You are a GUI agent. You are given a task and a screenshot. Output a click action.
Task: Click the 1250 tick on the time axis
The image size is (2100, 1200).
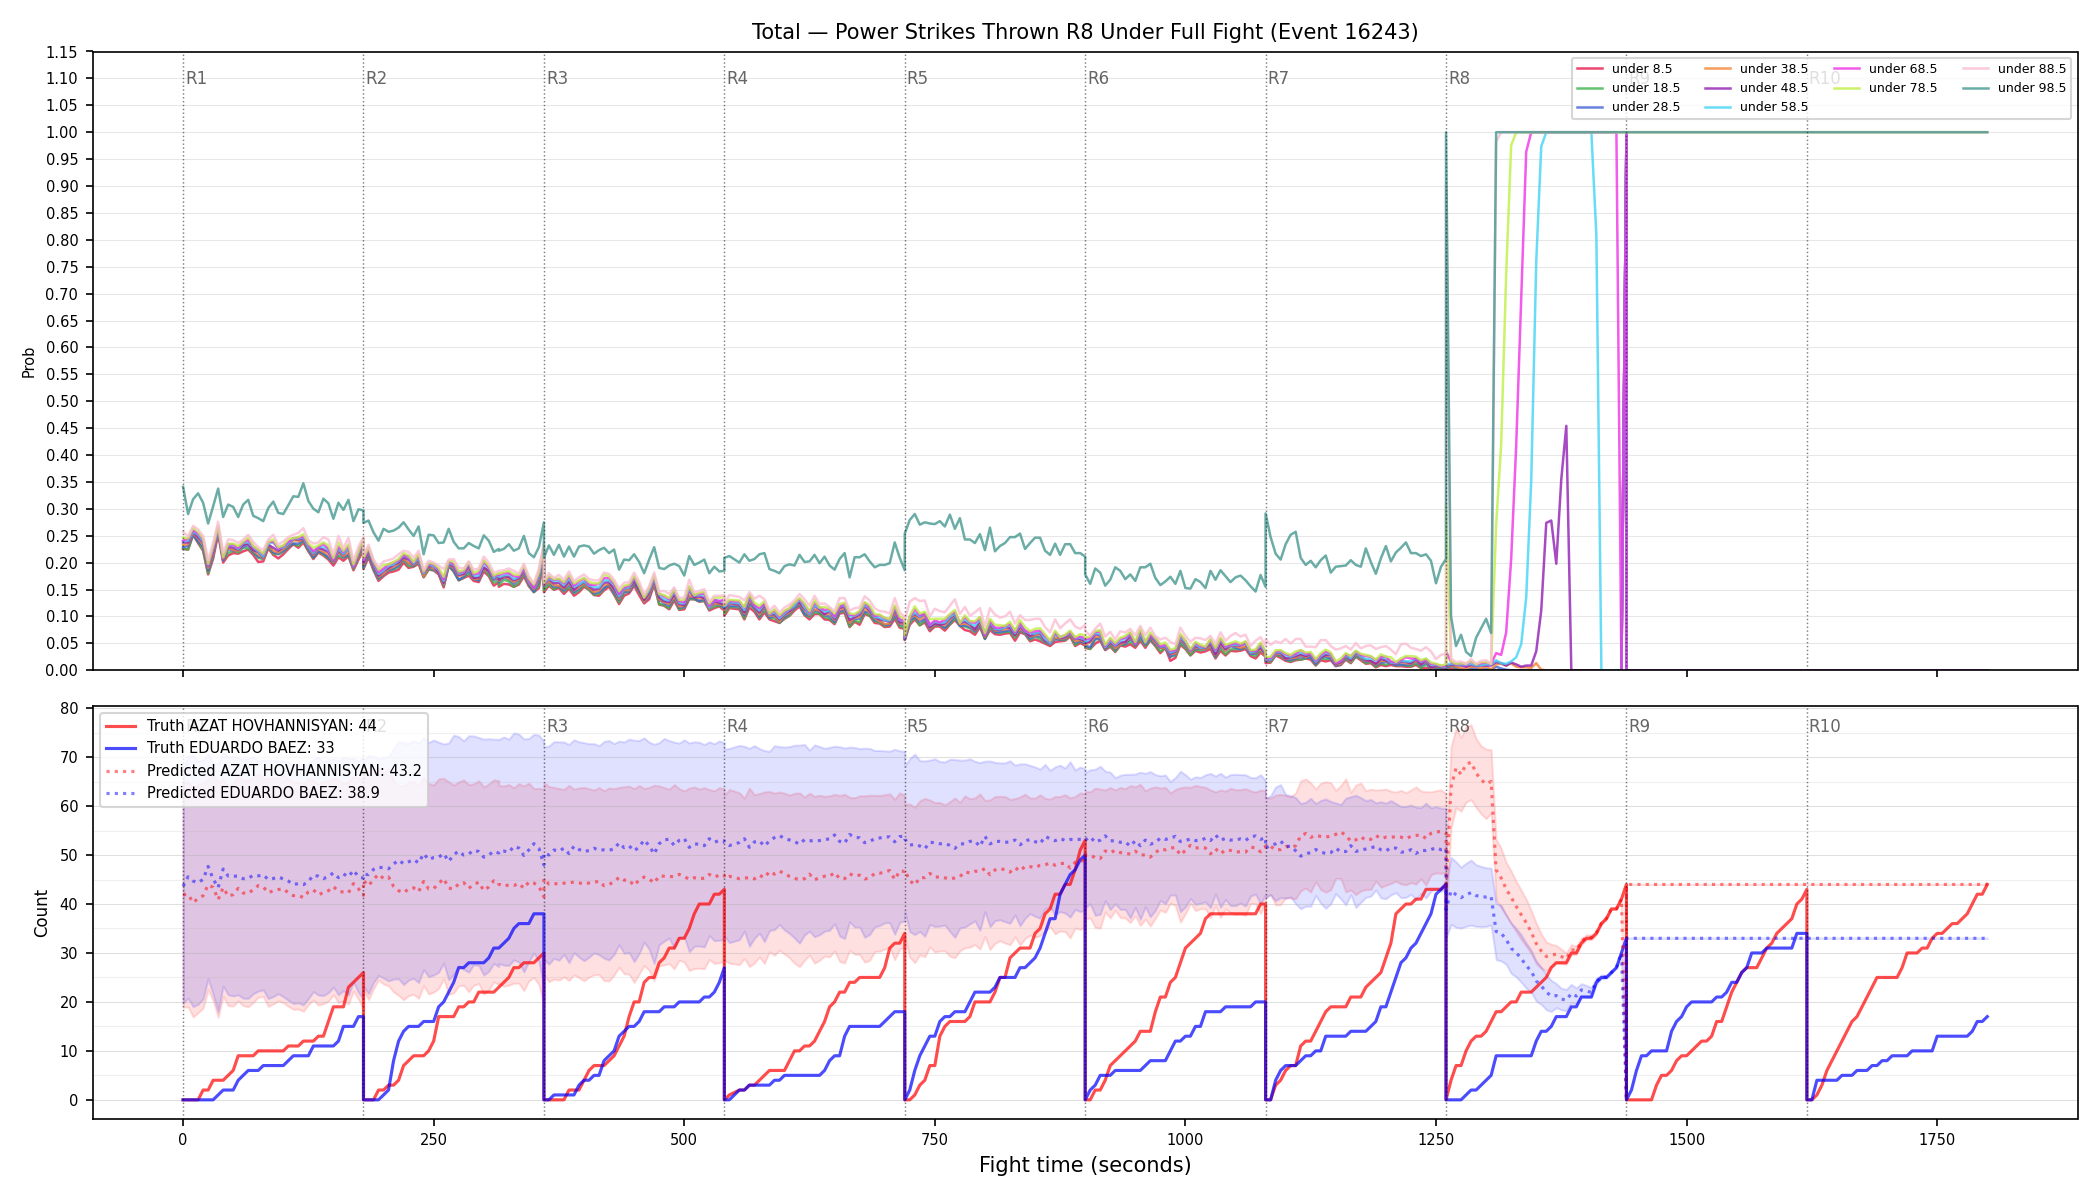1436,1139
